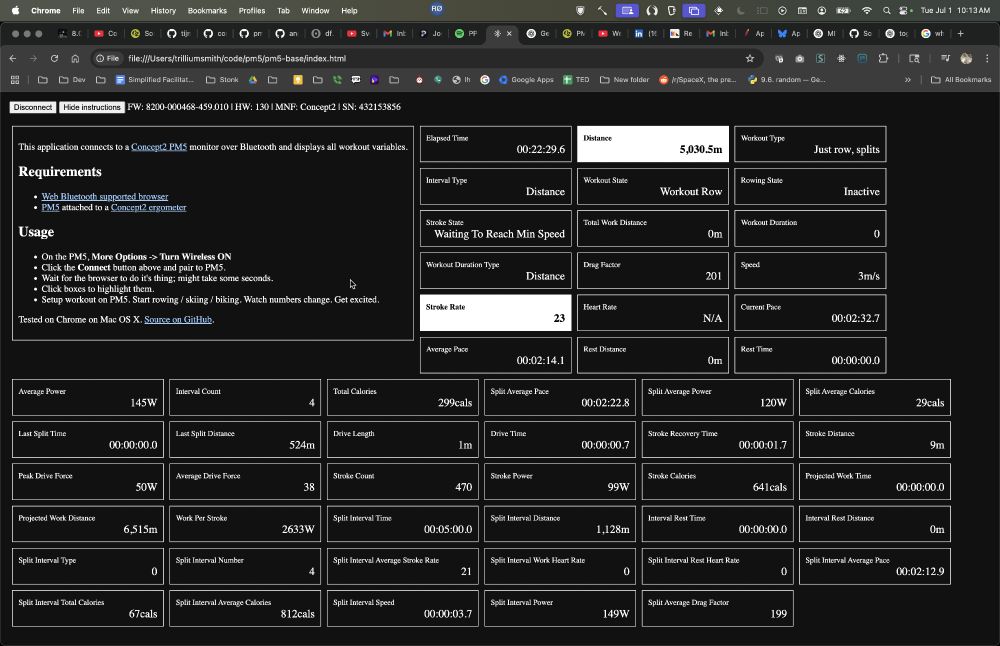The height and width of the screenshot is (646, 1000).
Task: Open the Bookmarks menu in menu bar
Action: 207,10
